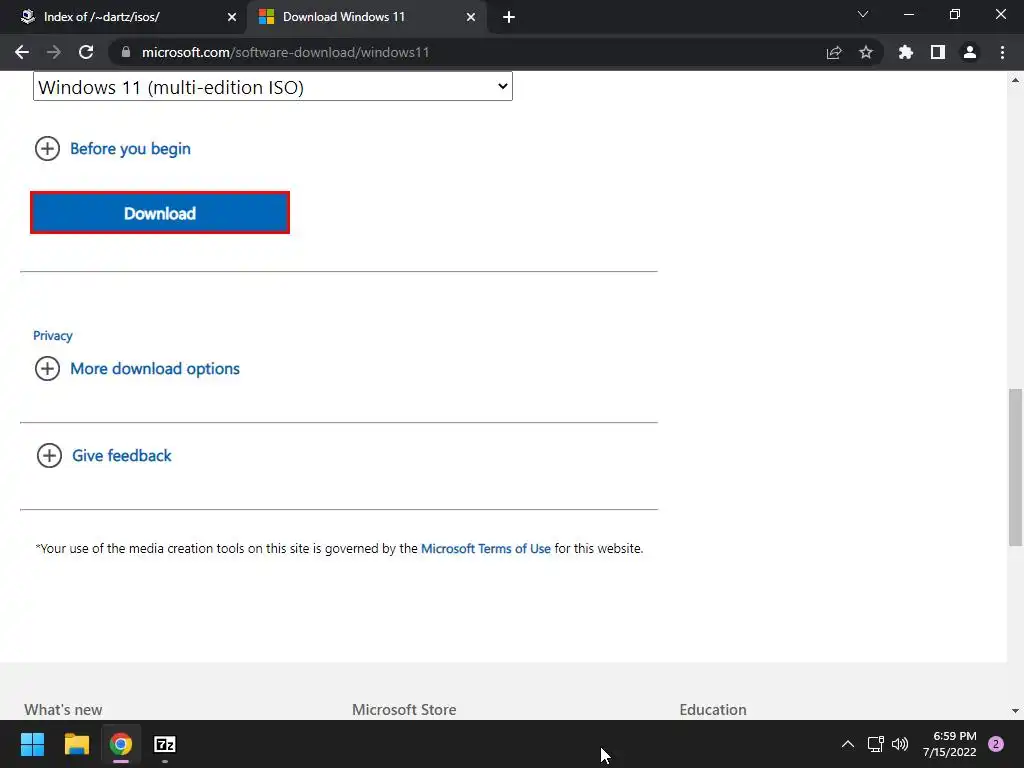Viewport: 1024px width, 768px height.
Task: Close the 'Download Windows 11' tab
Action: (x=471, y=17)
